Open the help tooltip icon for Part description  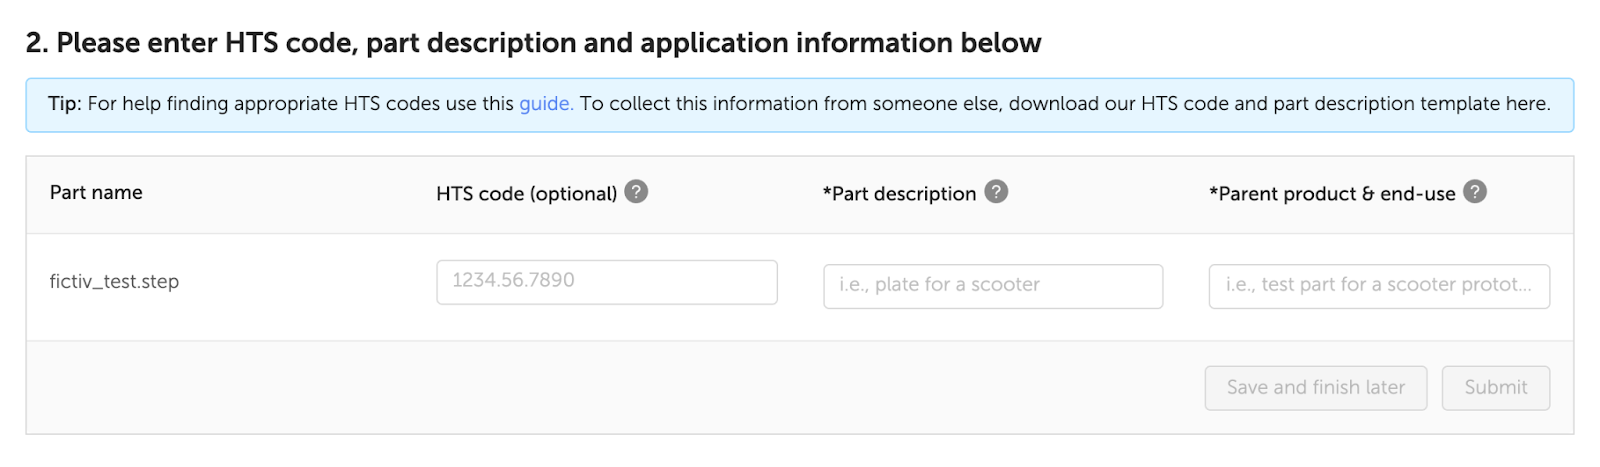point(996,191)
